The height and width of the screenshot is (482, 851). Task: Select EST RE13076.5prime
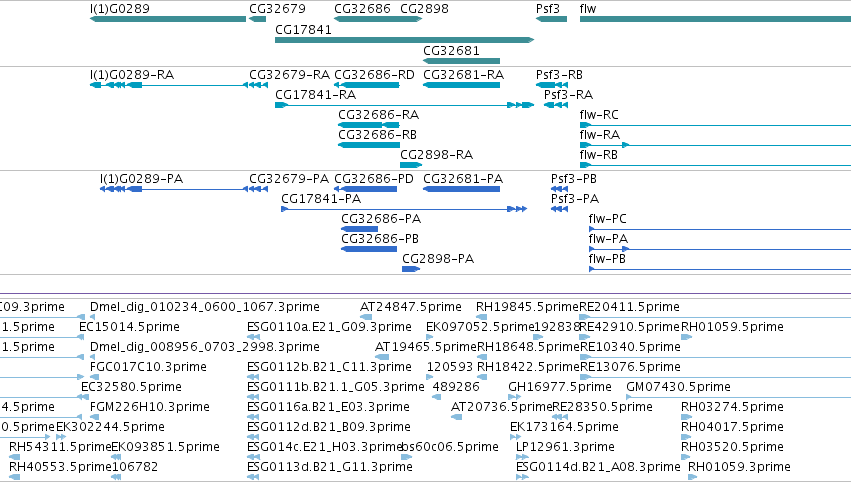pyautogui.click(x=630, y=367)
